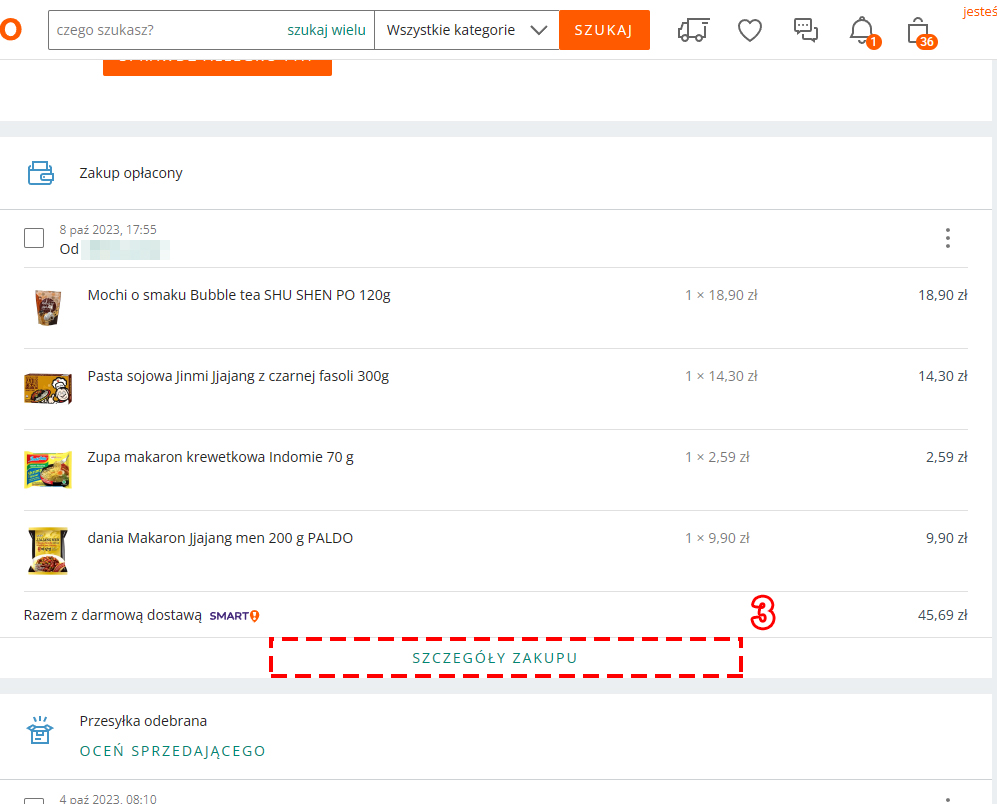Image resolution: width=997 pixels, height=804 pixels.
Task: Open Zupa makaron krewetkowa Indomie title
Action: (221, 457)
